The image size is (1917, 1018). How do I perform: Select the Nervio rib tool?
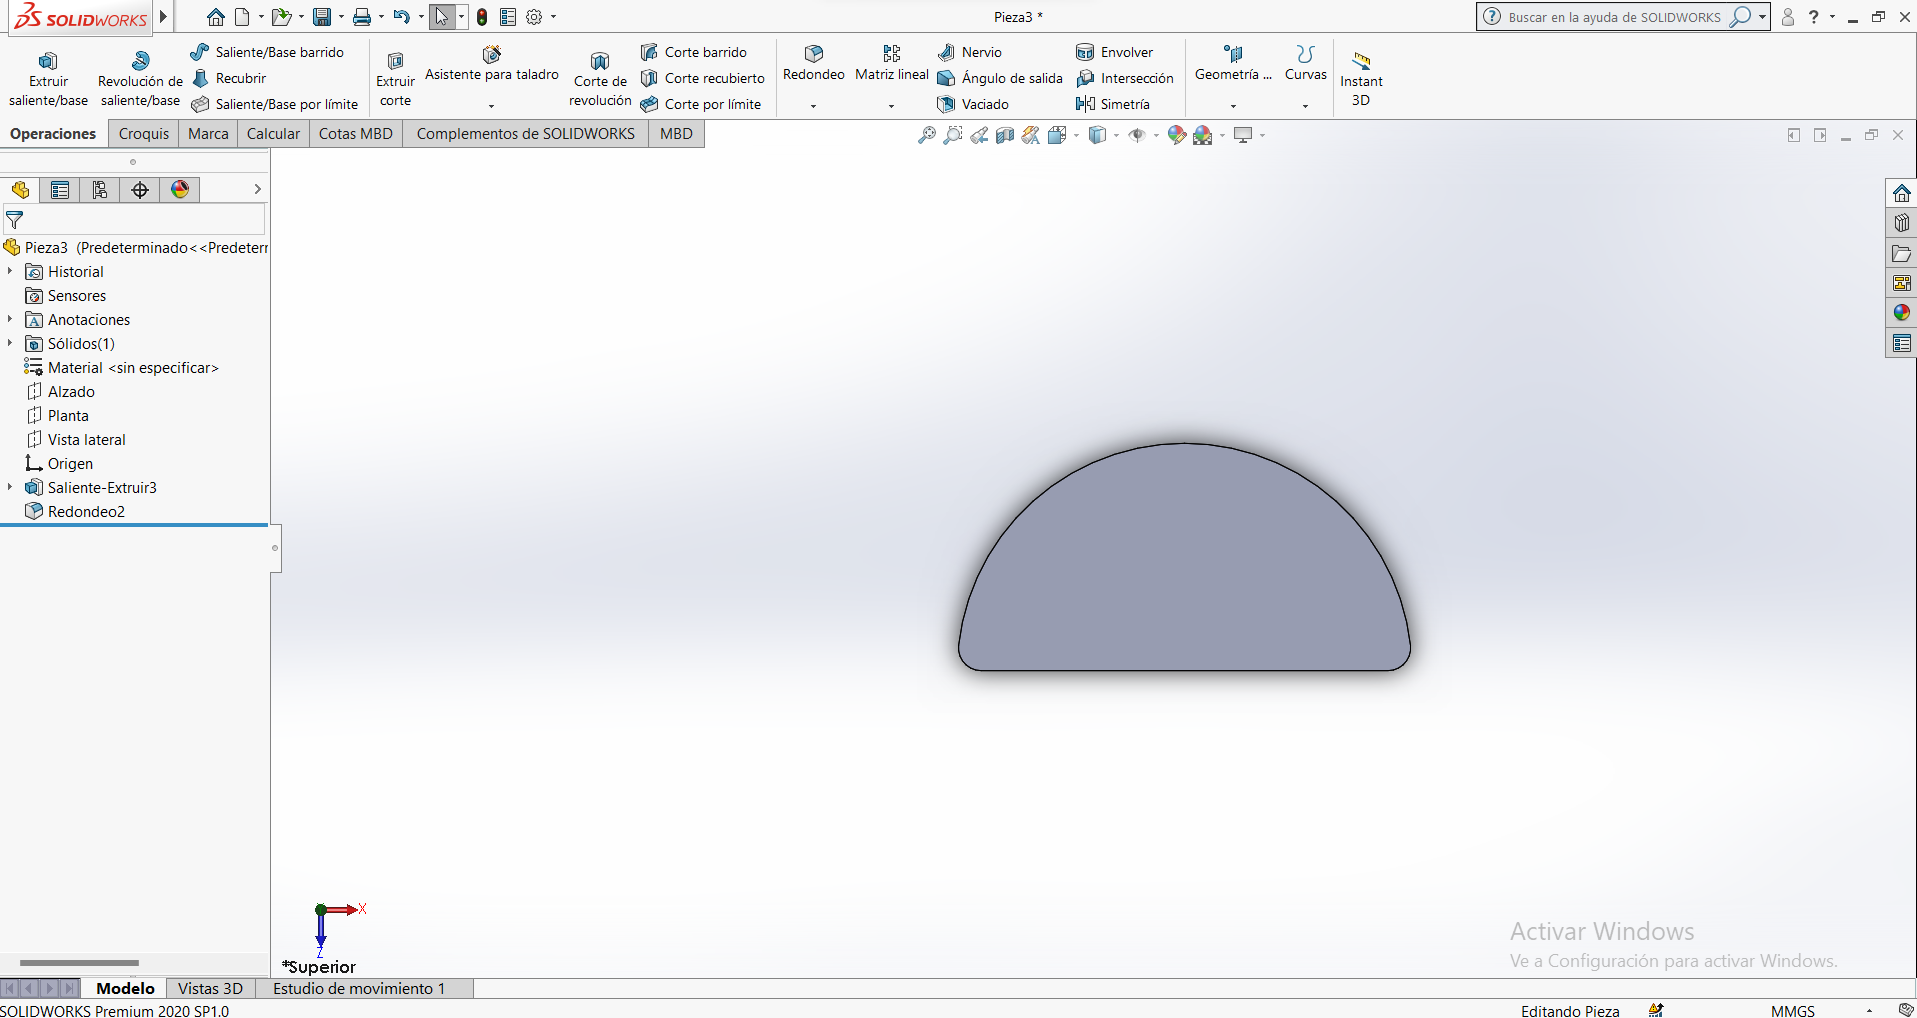970,52
